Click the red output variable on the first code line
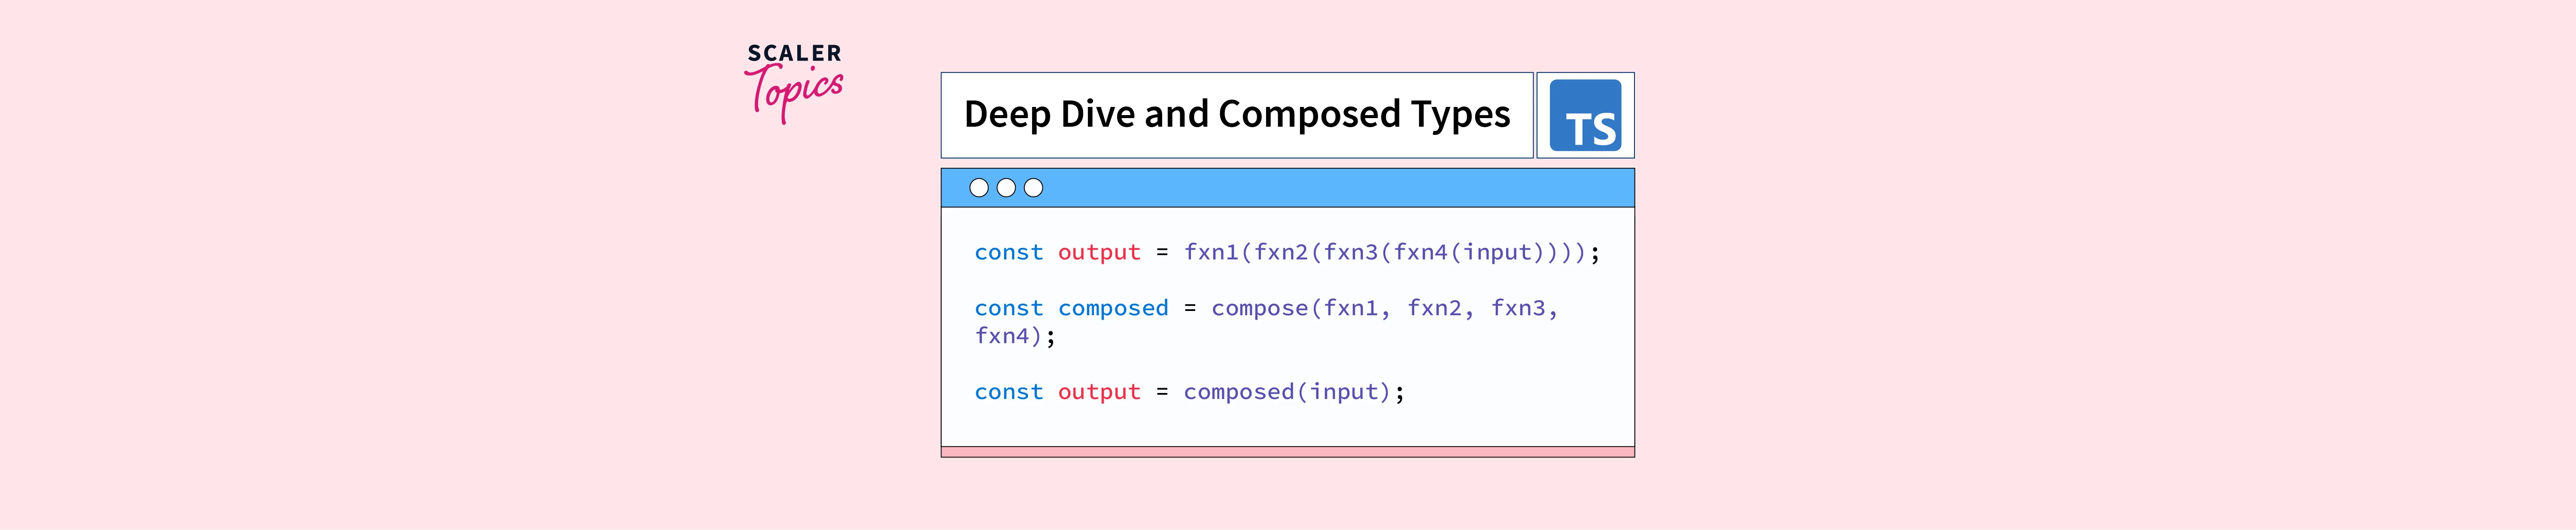 1099,253
